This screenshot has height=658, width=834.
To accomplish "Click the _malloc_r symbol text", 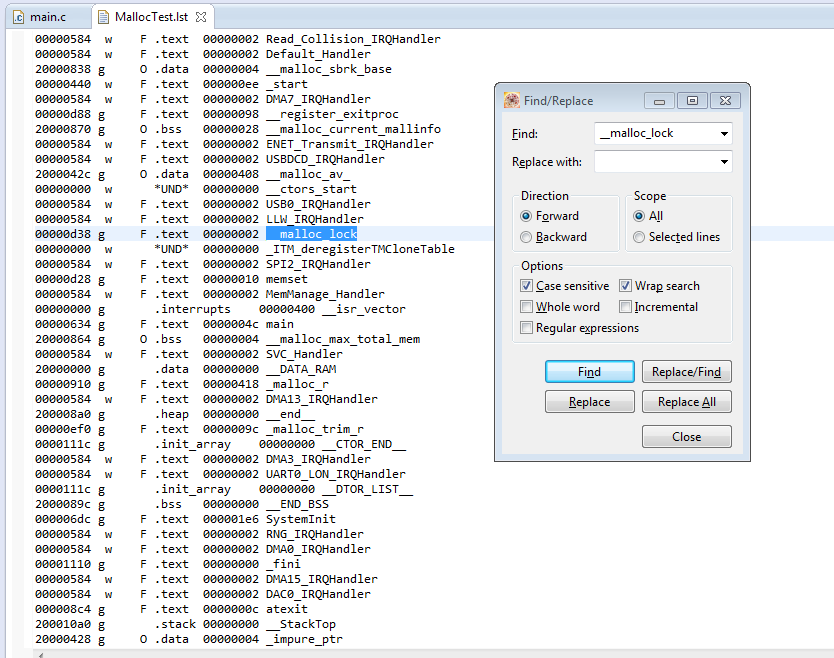I will click(297, 384).
